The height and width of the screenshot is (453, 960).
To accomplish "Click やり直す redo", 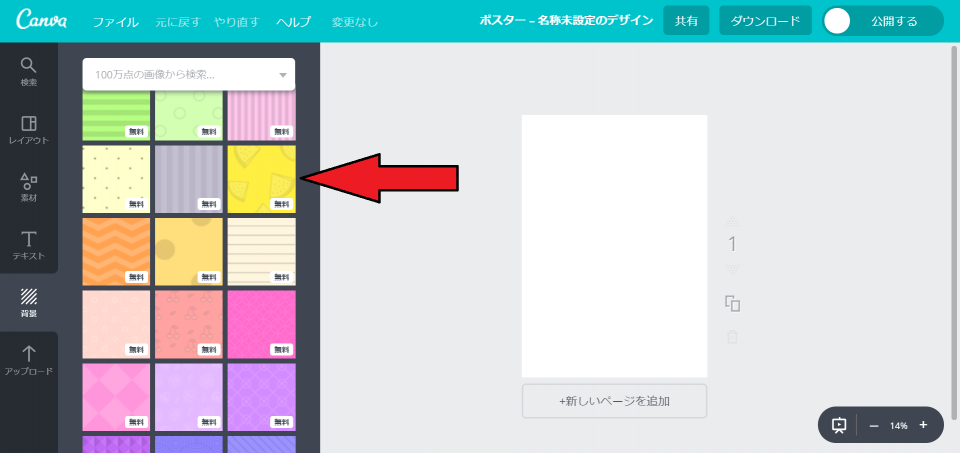I will (x=237, y=22).
